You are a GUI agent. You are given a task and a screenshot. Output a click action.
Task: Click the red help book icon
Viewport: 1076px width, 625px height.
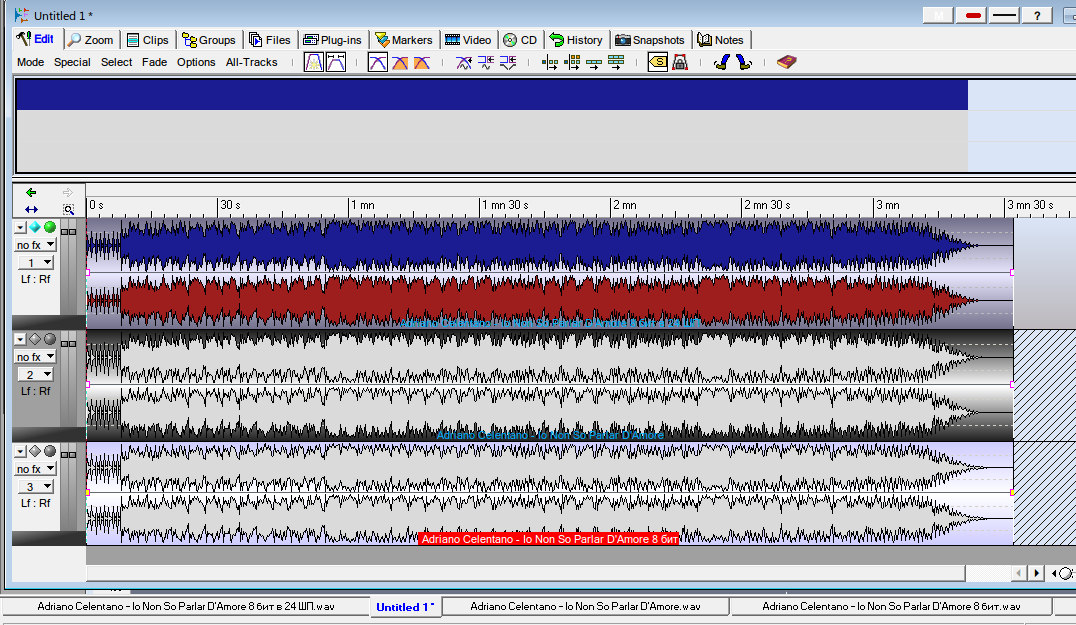pyautogui.click(x=787, y=62)
